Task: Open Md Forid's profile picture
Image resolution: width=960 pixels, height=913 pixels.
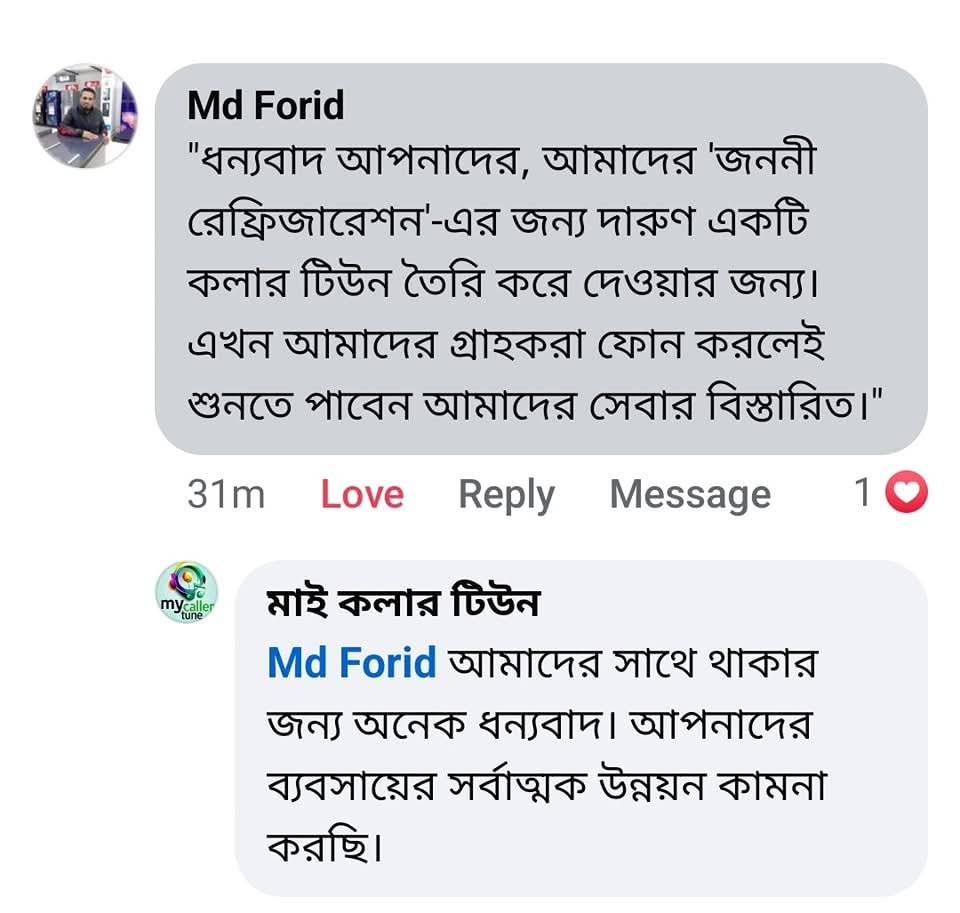Action: [x=86, y=115]
